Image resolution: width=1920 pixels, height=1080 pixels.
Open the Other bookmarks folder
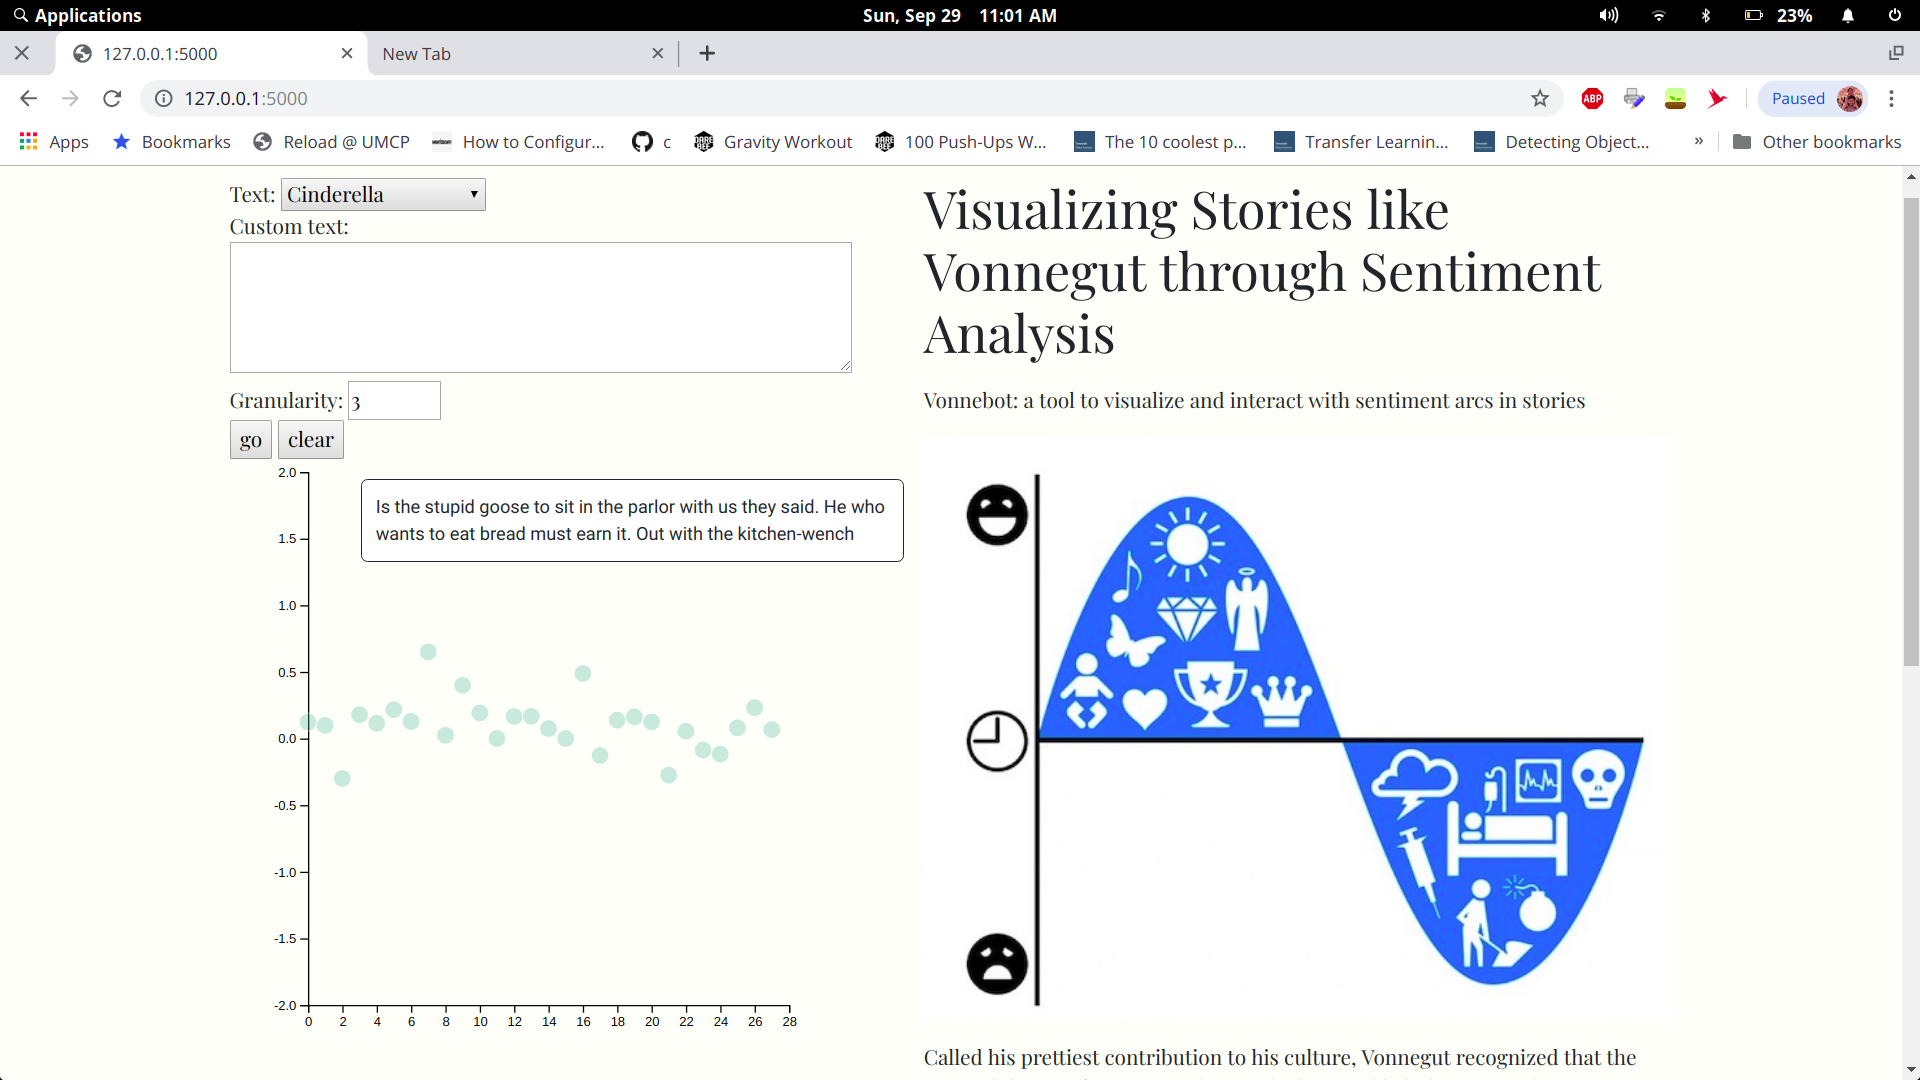(x=1816, y=141)
